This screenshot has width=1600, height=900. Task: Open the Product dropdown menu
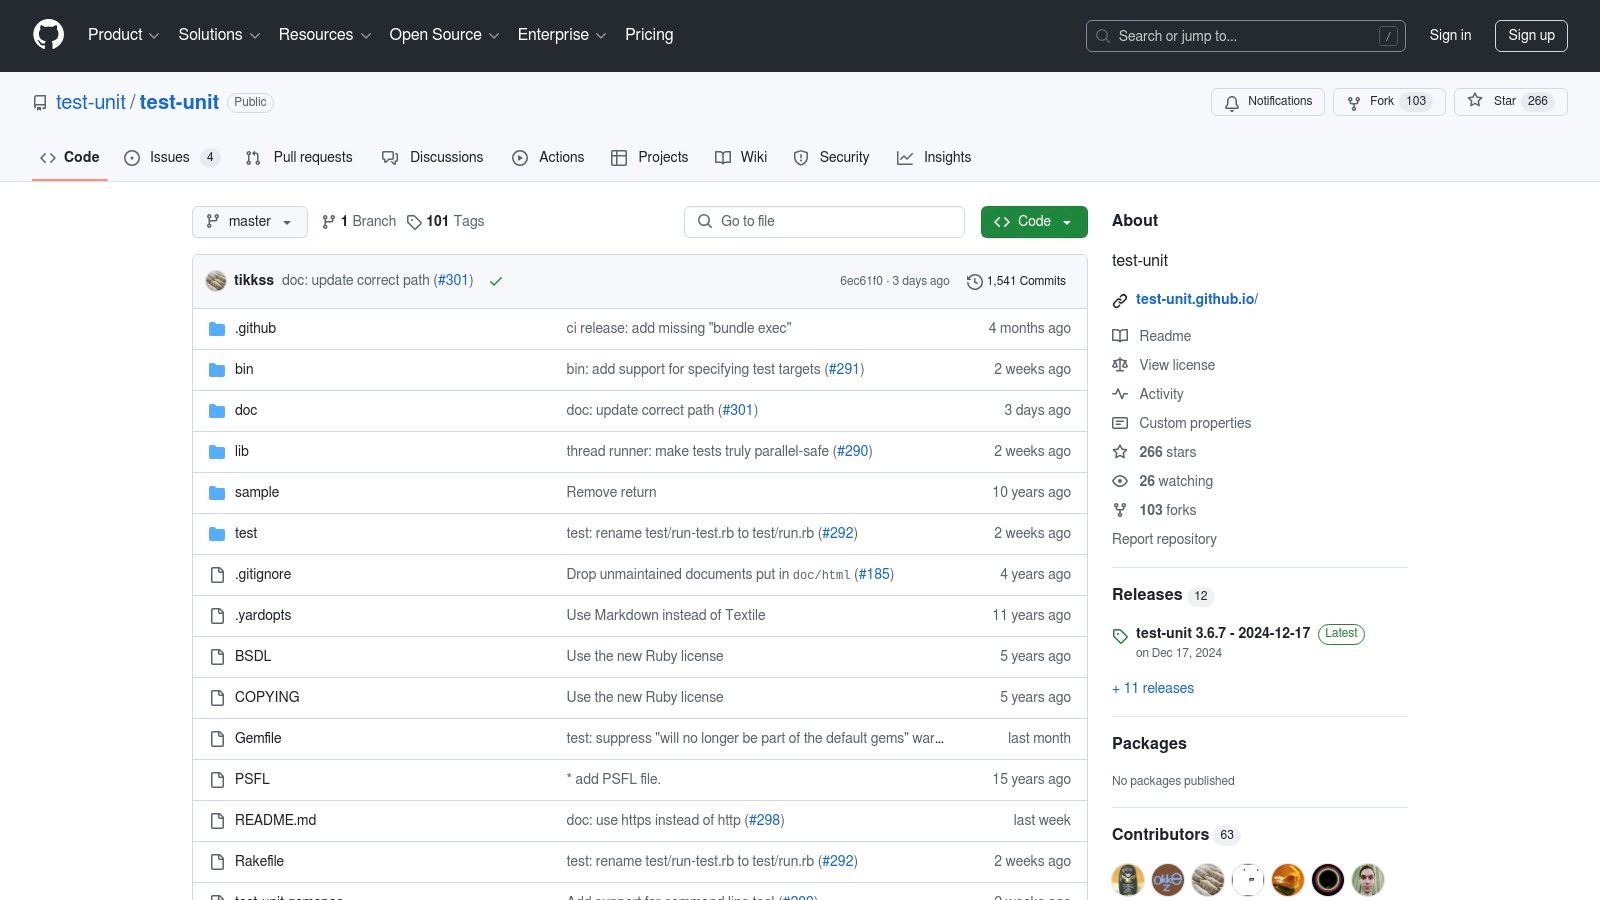pyautogui.click(x=123, y=35)
